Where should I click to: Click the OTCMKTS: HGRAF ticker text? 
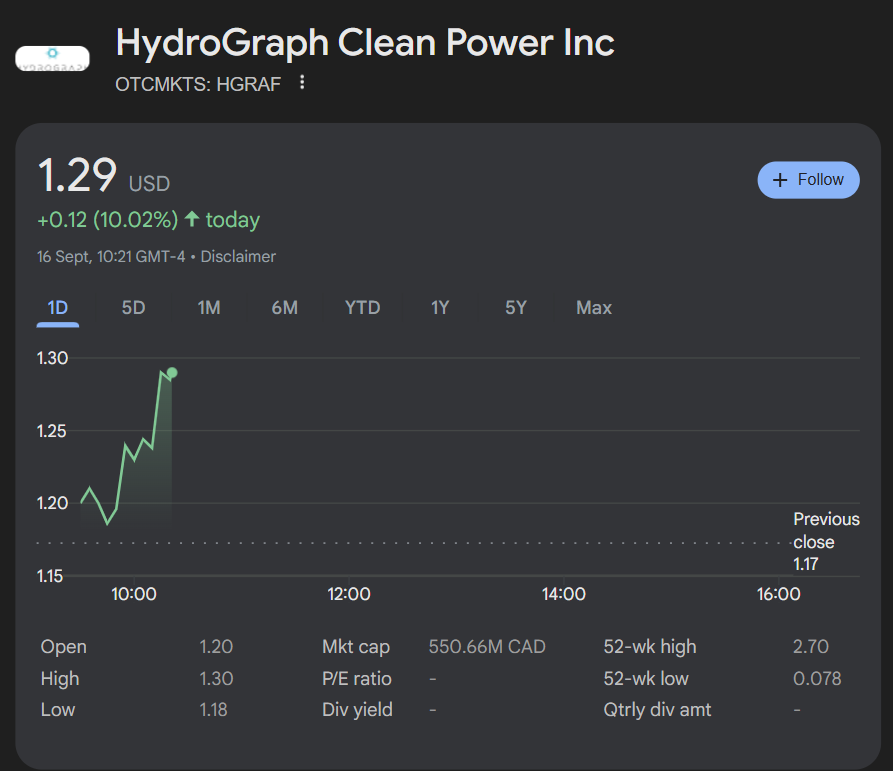[198, 84]
